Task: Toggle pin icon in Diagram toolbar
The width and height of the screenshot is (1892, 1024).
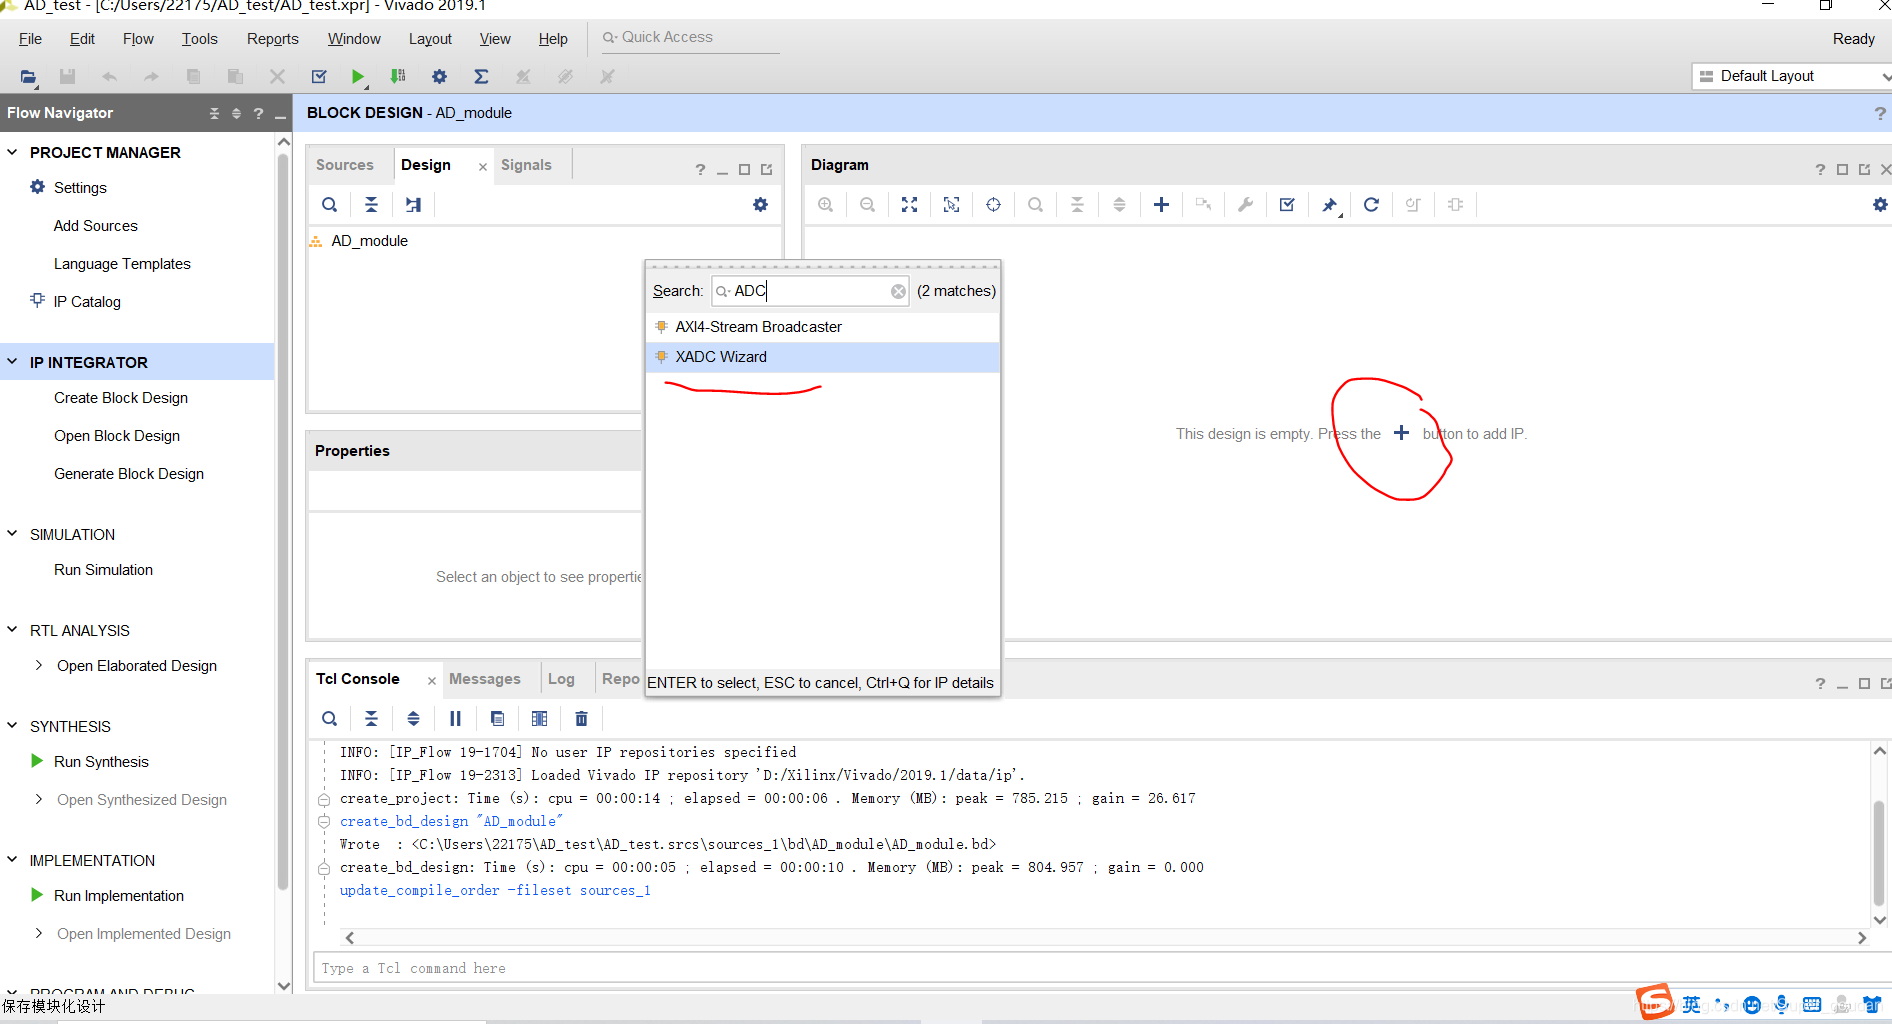Action: tap(1330, 205)
